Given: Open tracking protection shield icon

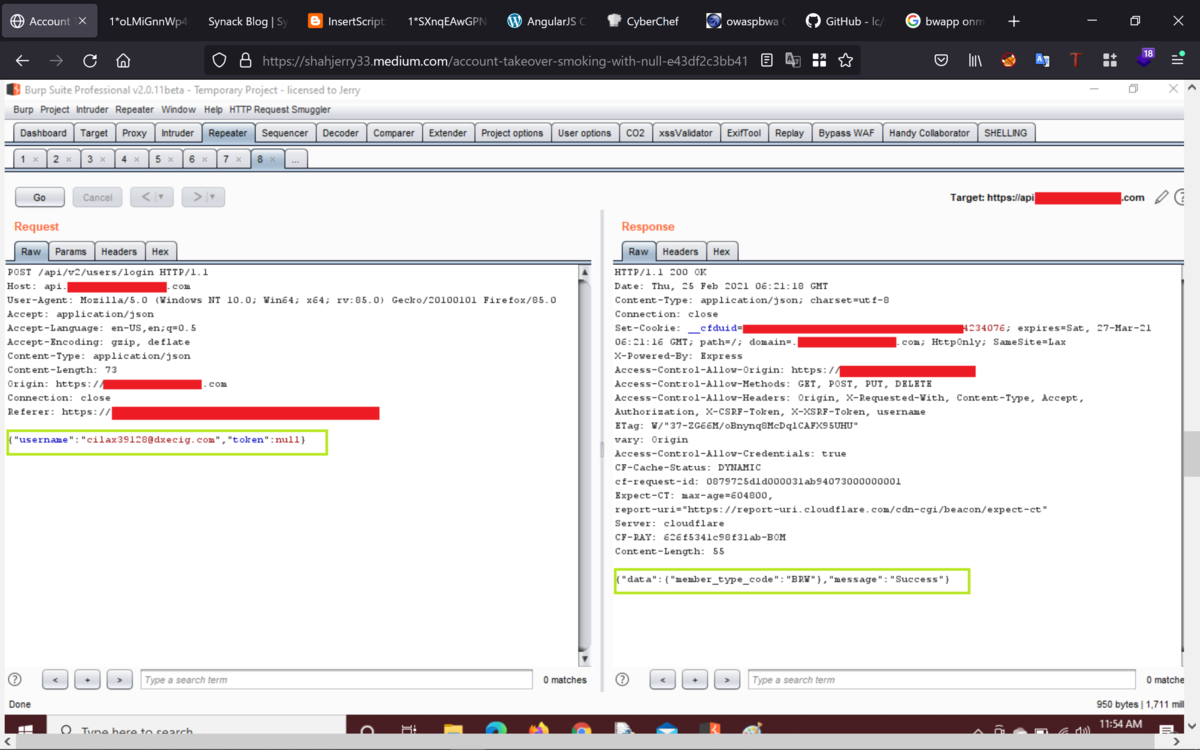Looking at the screenshot, I should coord(219,61).
